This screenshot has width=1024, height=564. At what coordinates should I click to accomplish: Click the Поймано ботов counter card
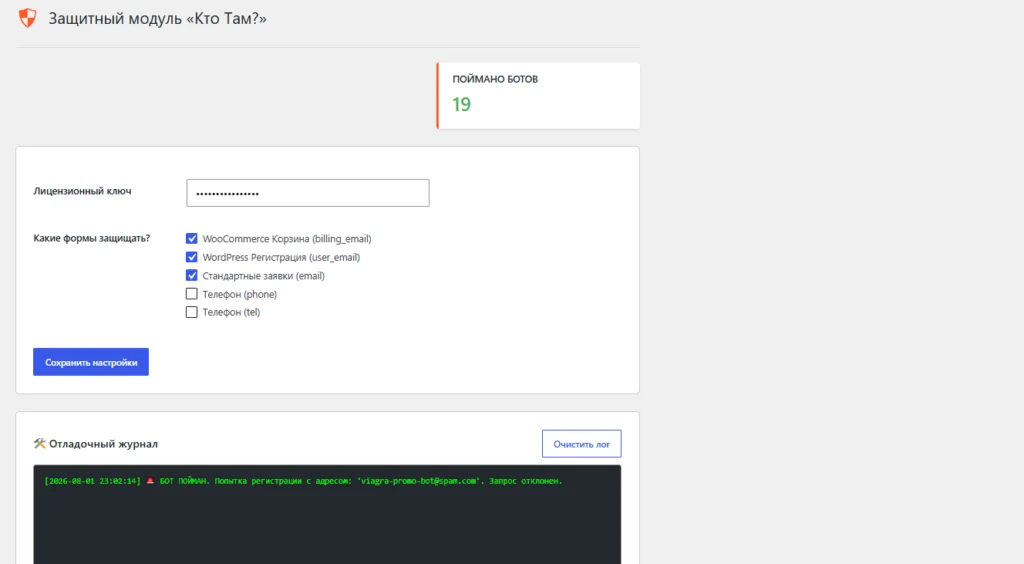point(538,95)
